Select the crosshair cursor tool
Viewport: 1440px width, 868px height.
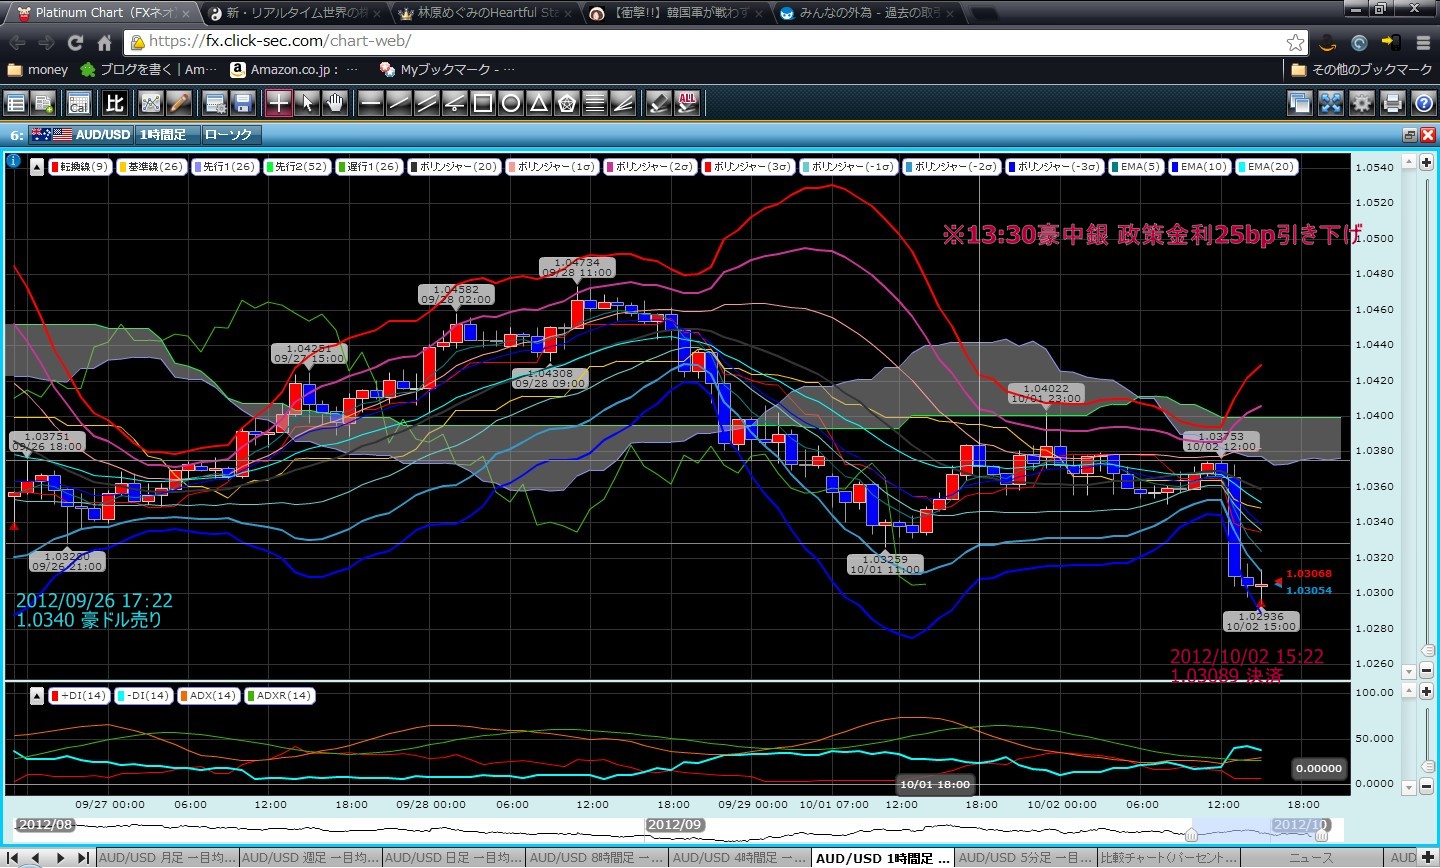(x=279, y=103)
